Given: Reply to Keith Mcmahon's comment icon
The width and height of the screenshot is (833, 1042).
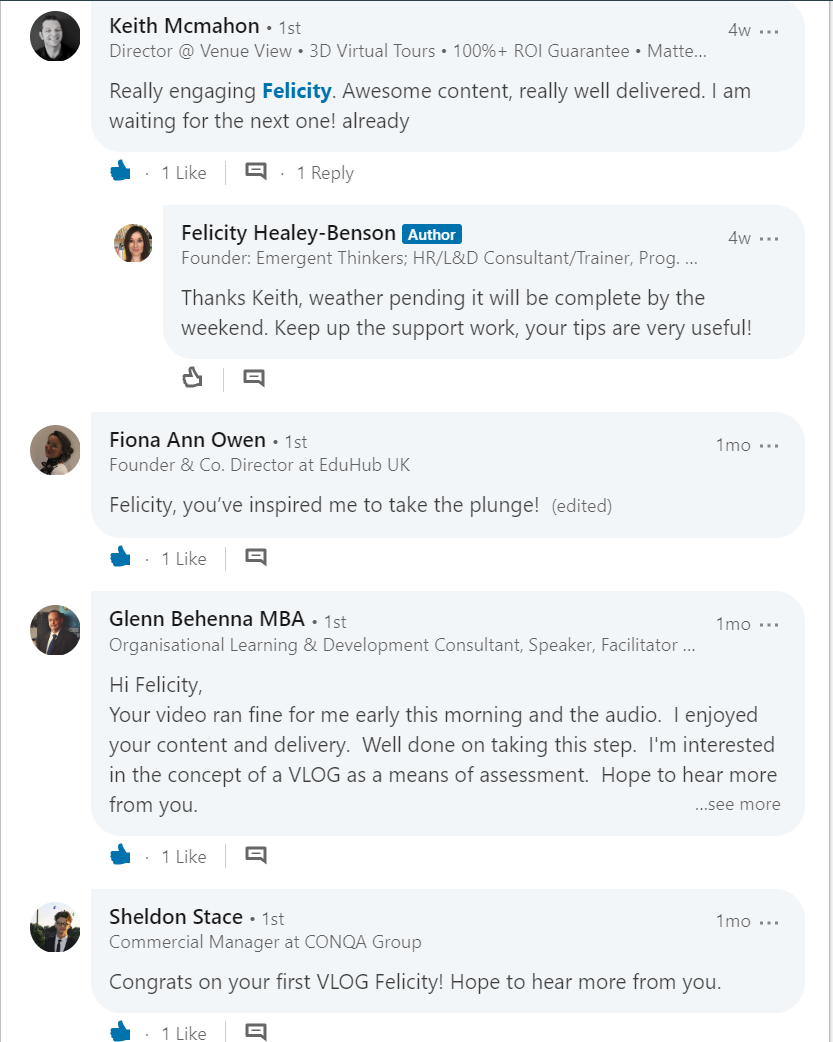Looking at the screenshot, I should pyautogui.click(x=256, y=172).
